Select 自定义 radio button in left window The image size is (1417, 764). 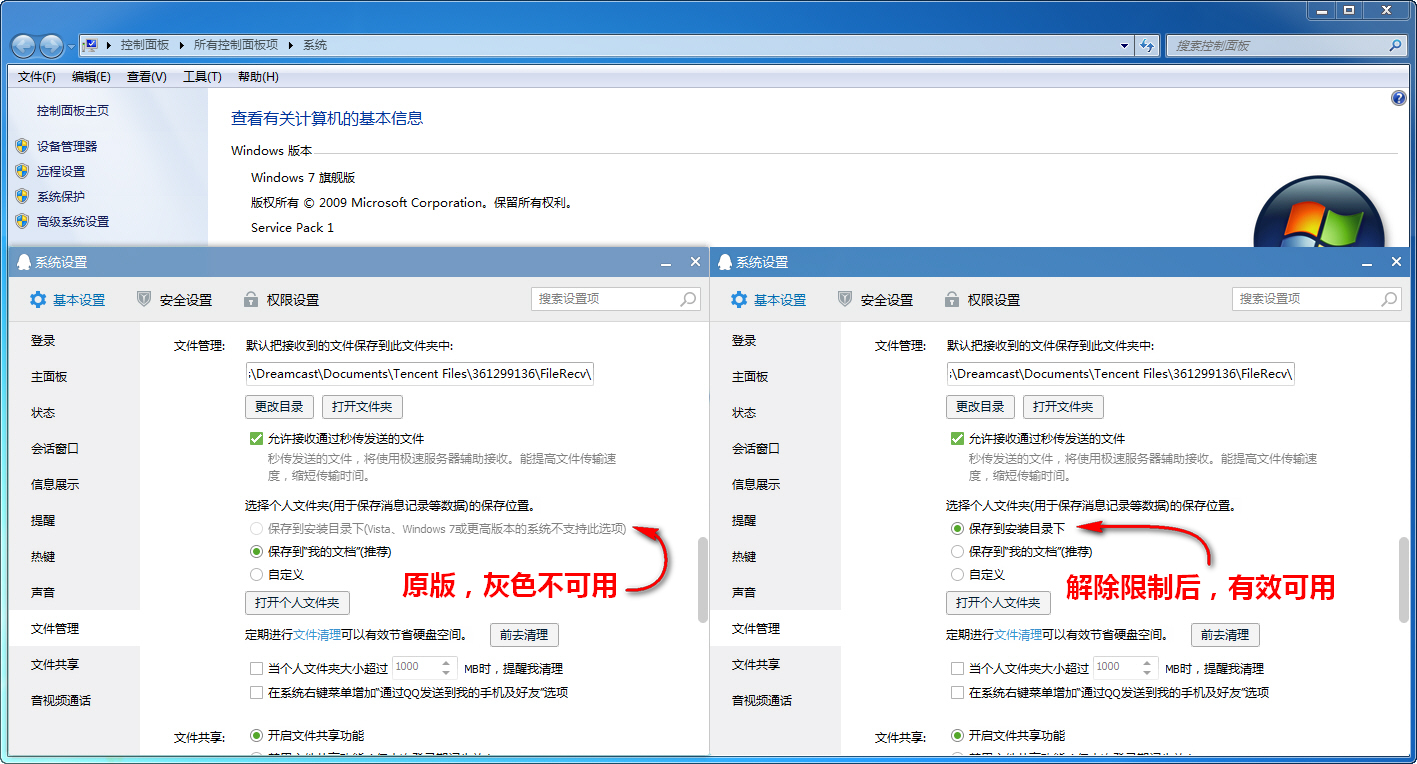click(x=256, y=575)
